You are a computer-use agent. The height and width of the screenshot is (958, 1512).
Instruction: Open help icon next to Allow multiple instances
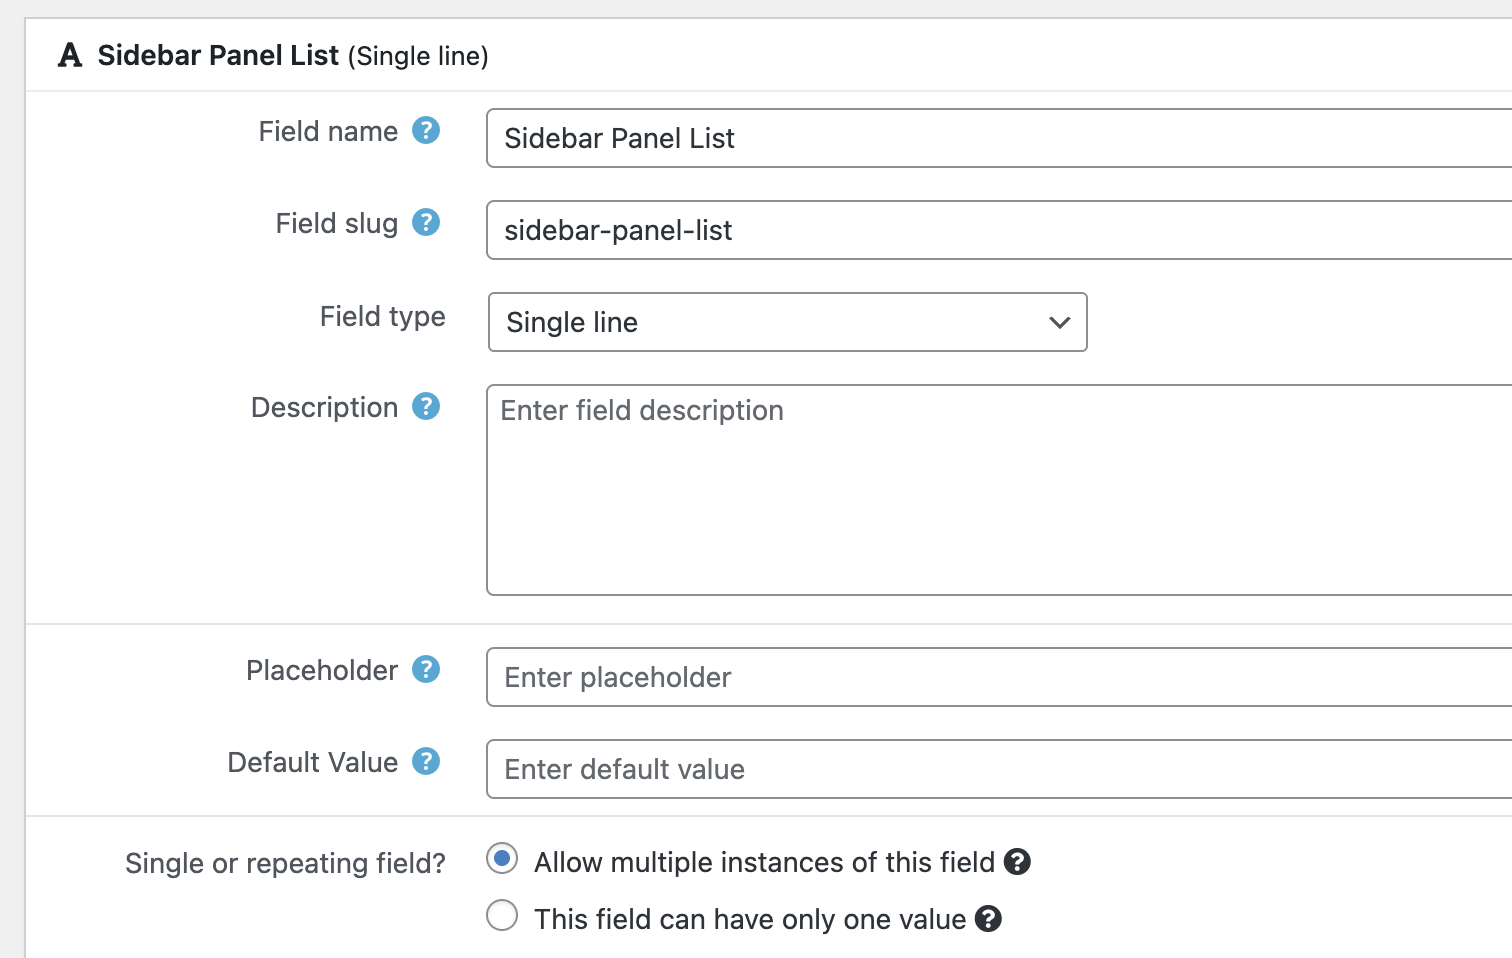[1017, 862]
